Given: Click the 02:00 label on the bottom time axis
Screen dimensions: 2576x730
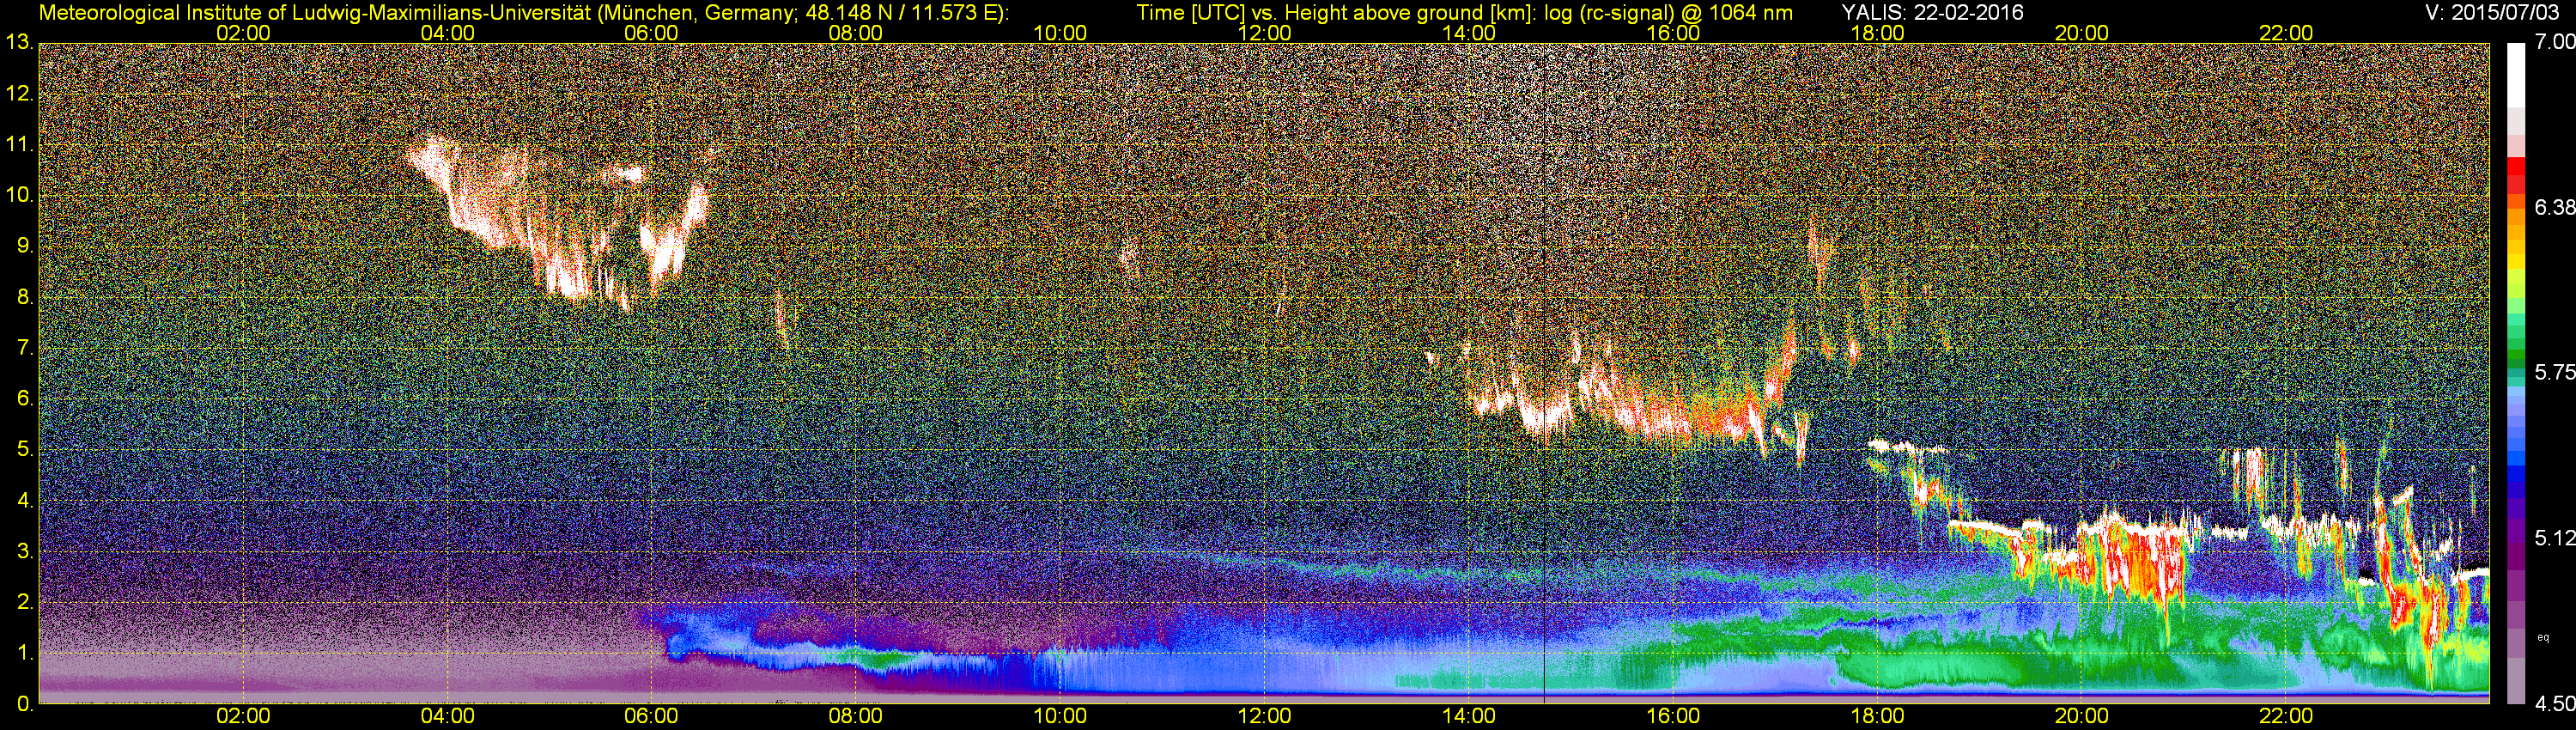Looking at the screenshot, I should (243, 717).
